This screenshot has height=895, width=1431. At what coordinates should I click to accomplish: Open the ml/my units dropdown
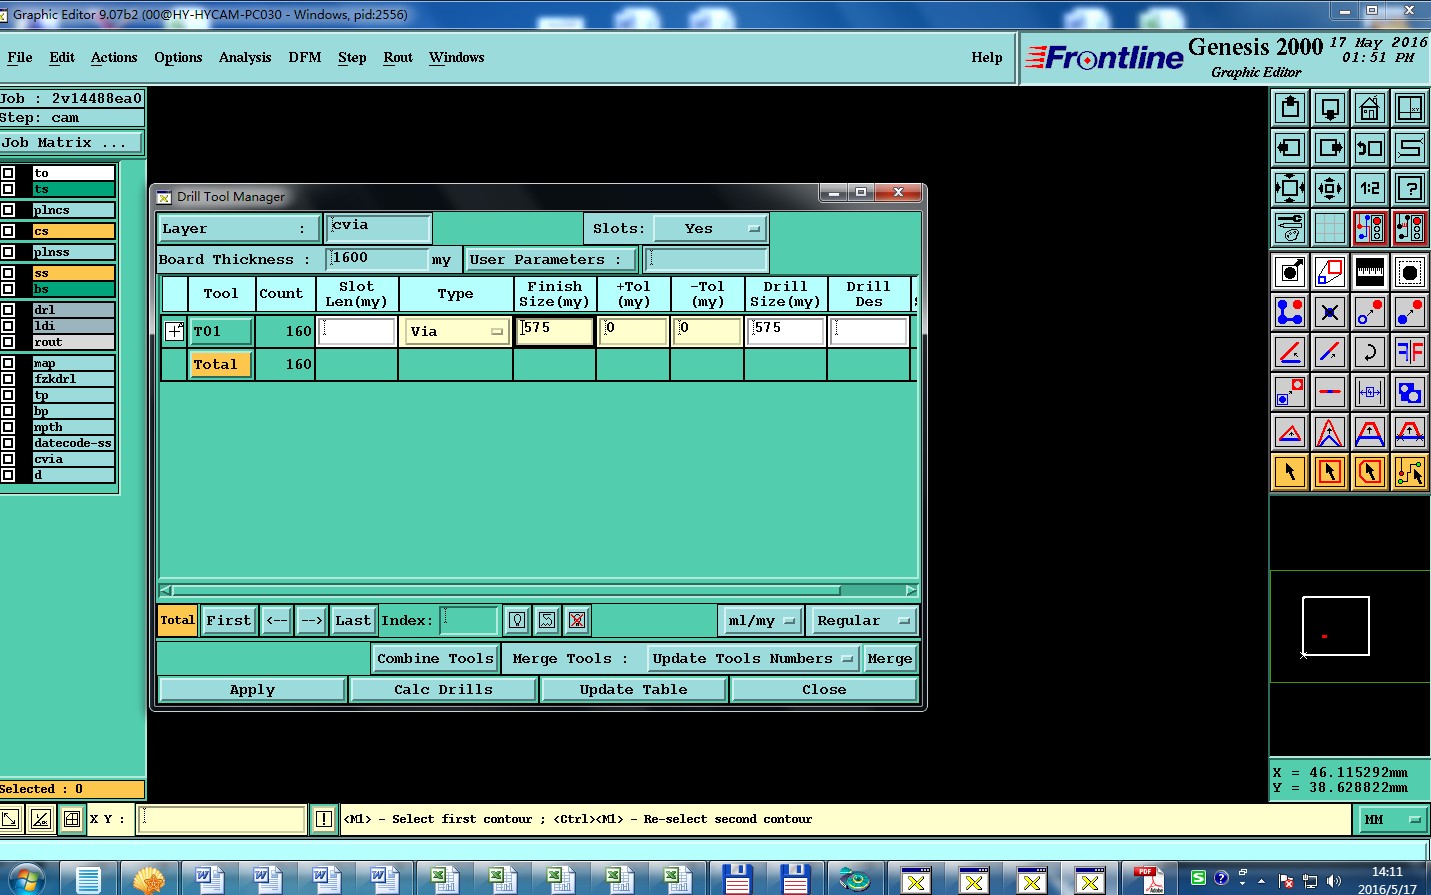[760, 620]
